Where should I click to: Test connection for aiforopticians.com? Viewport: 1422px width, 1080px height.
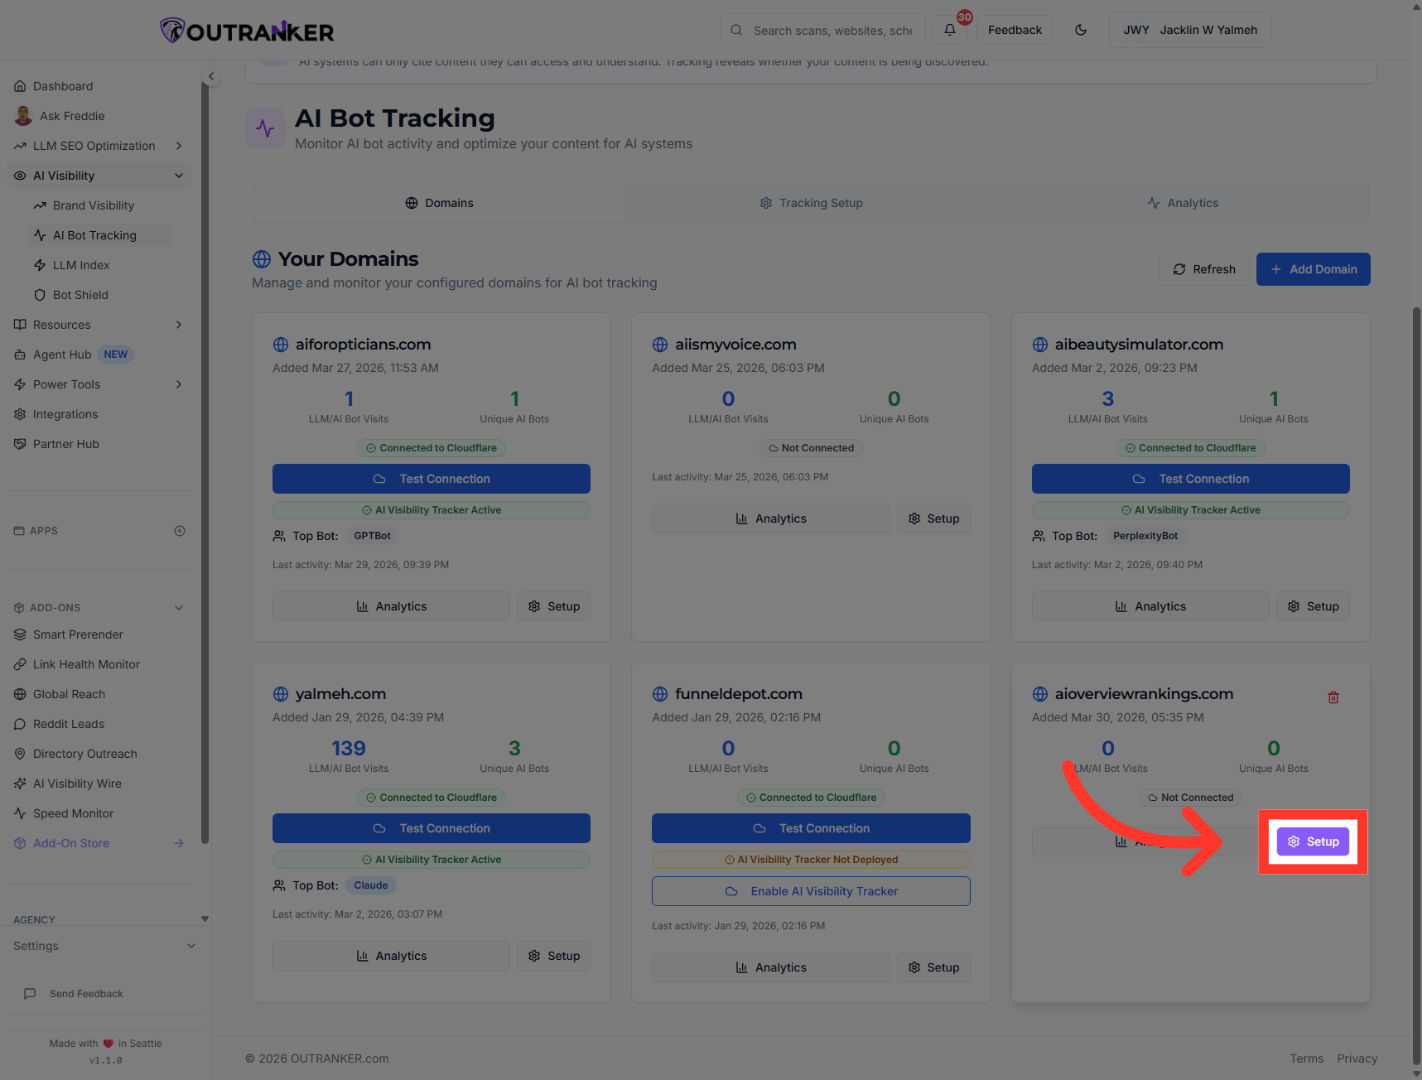tap(431, 479)
